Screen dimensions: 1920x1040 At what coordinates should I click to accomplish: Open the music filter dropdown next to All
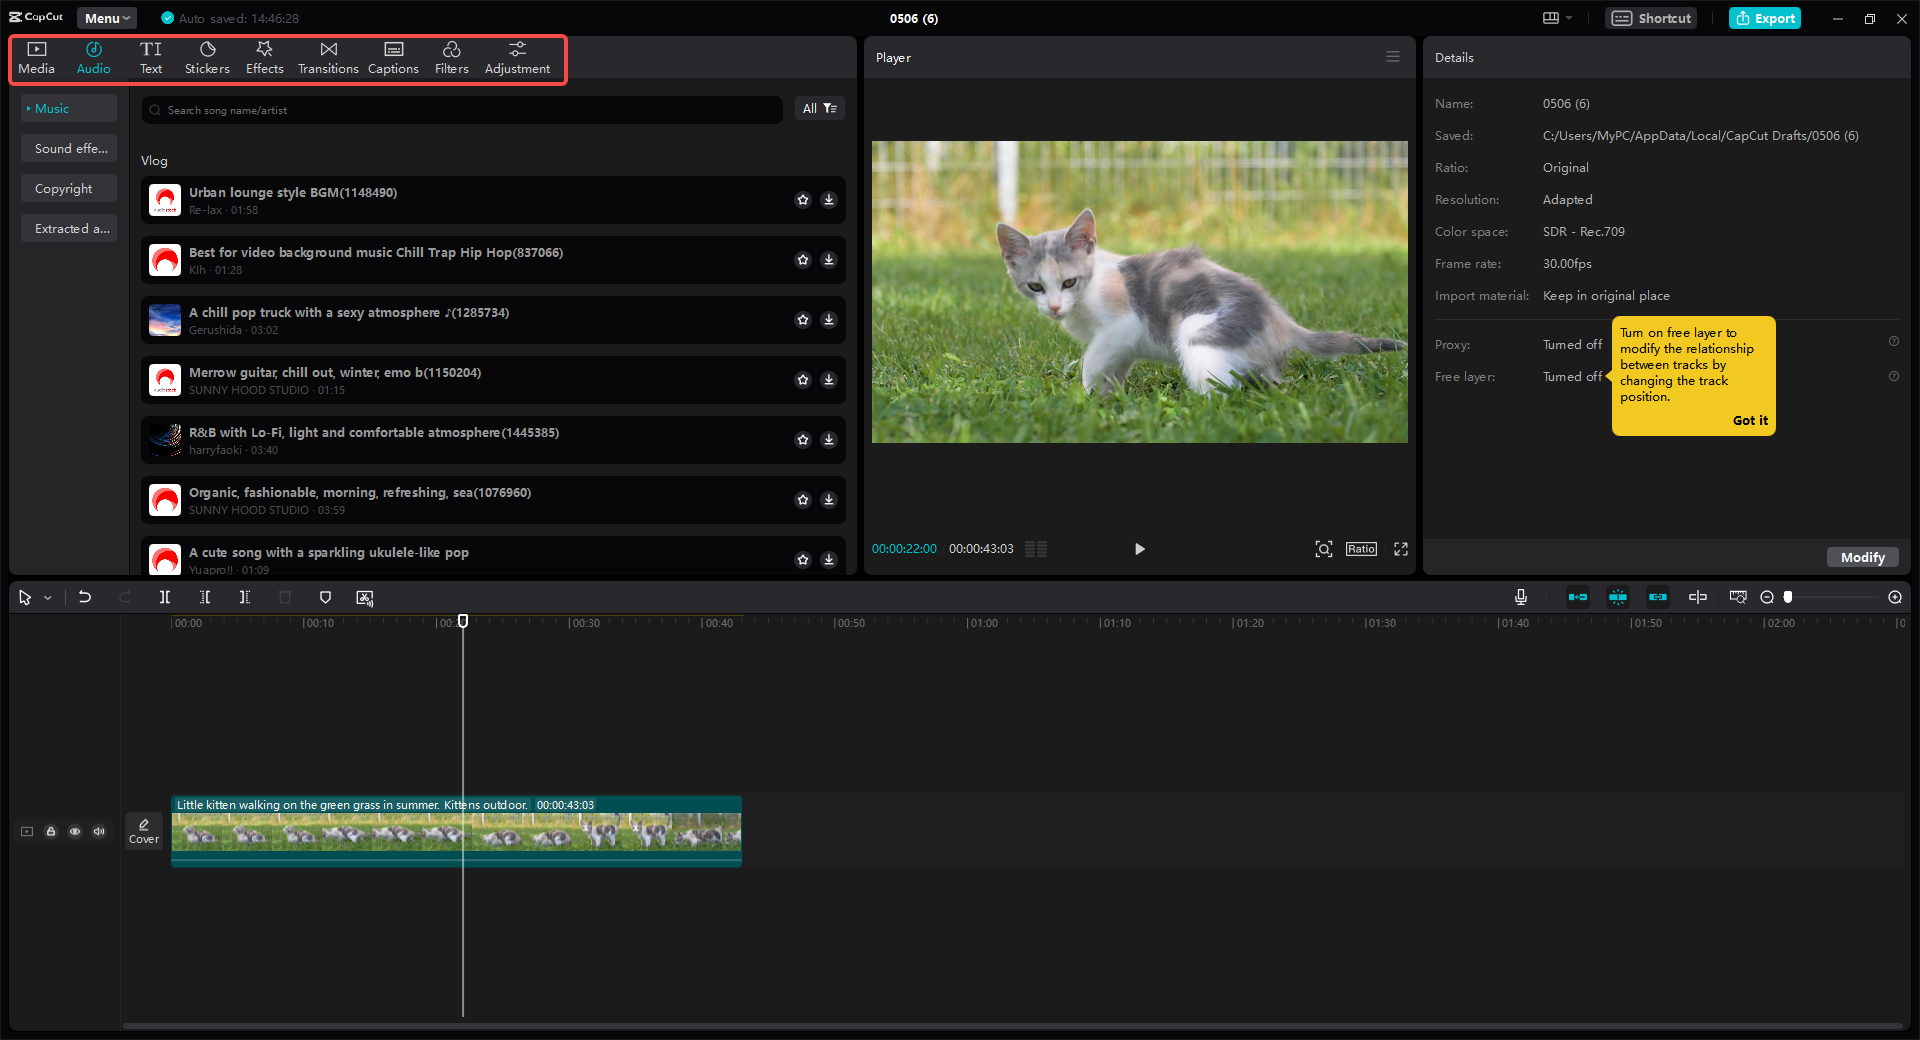829,108
